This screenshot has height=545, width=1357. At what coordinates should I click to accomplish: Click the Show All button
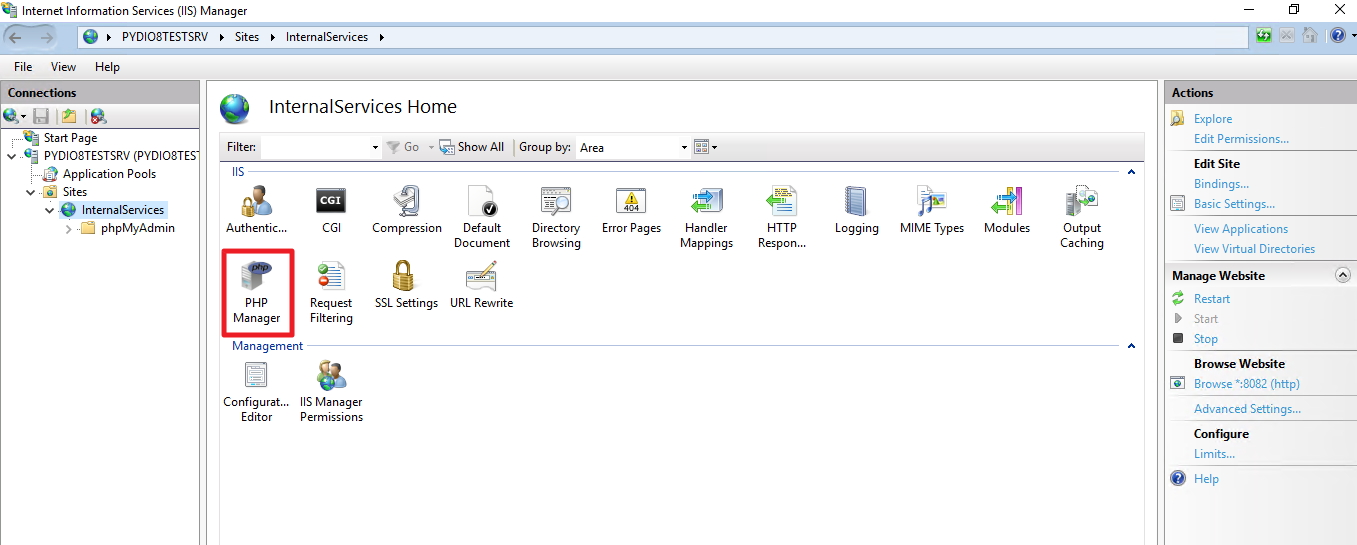[472, 147]
